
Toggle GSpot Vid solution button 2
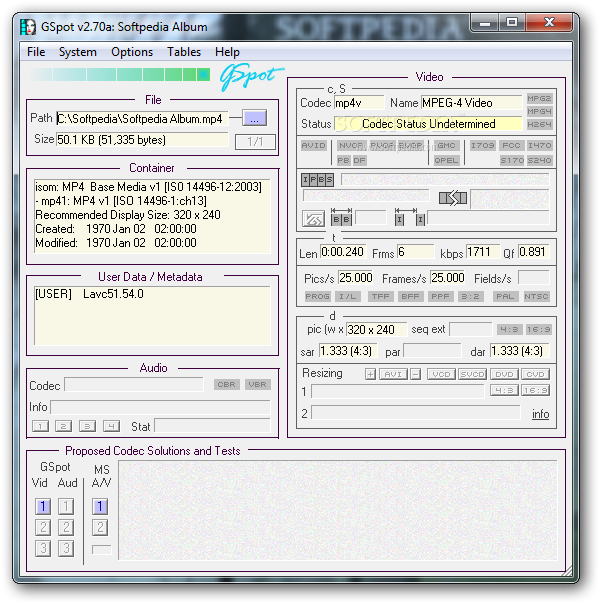[x=43, y=527]
